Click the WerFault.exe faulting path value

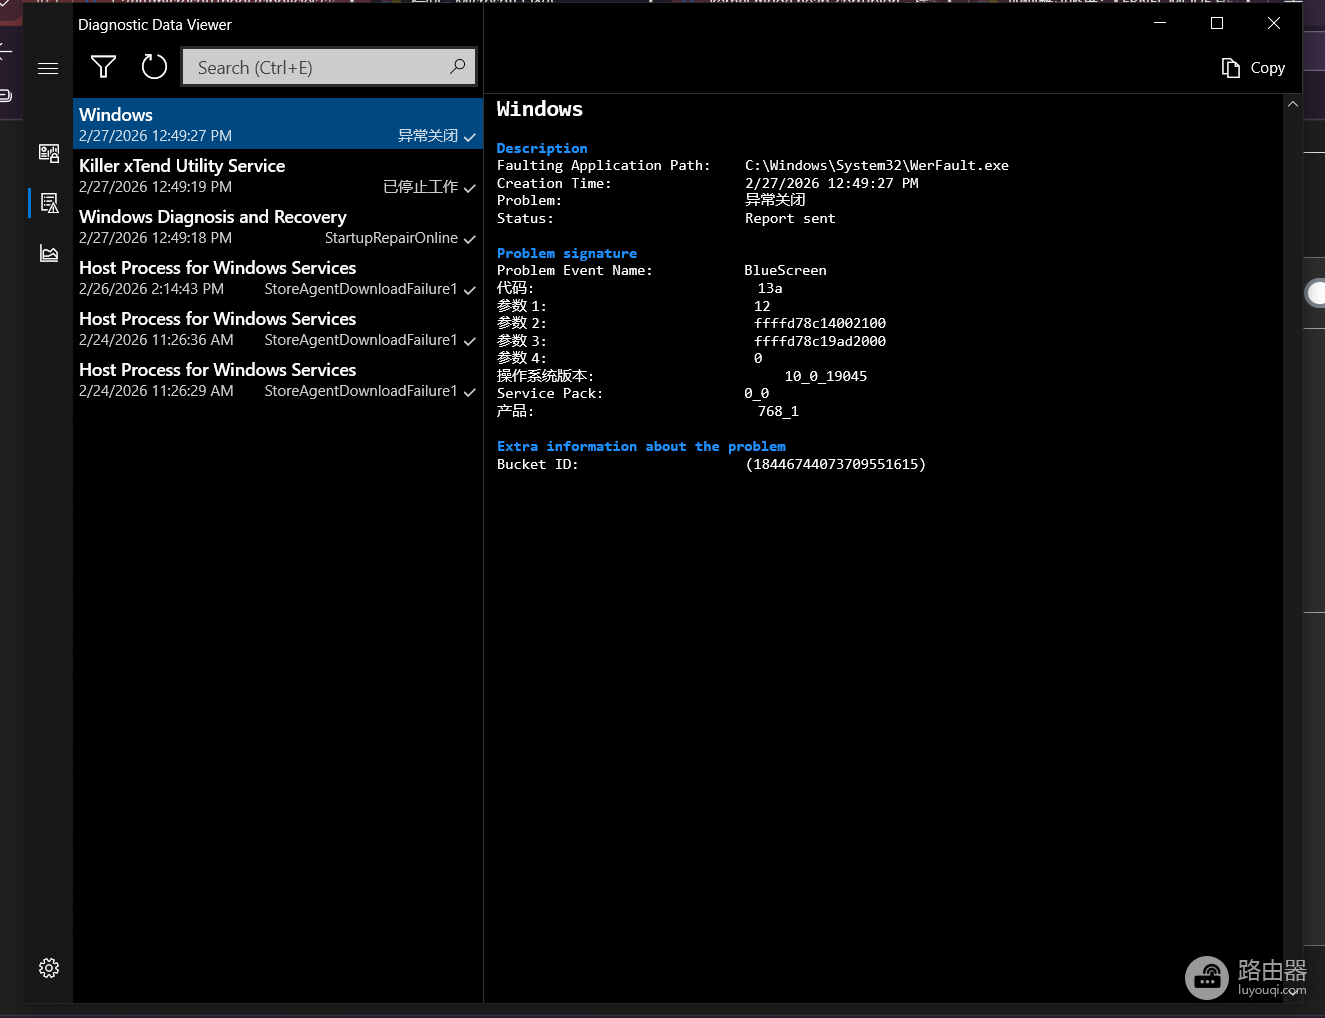(877, 165)
